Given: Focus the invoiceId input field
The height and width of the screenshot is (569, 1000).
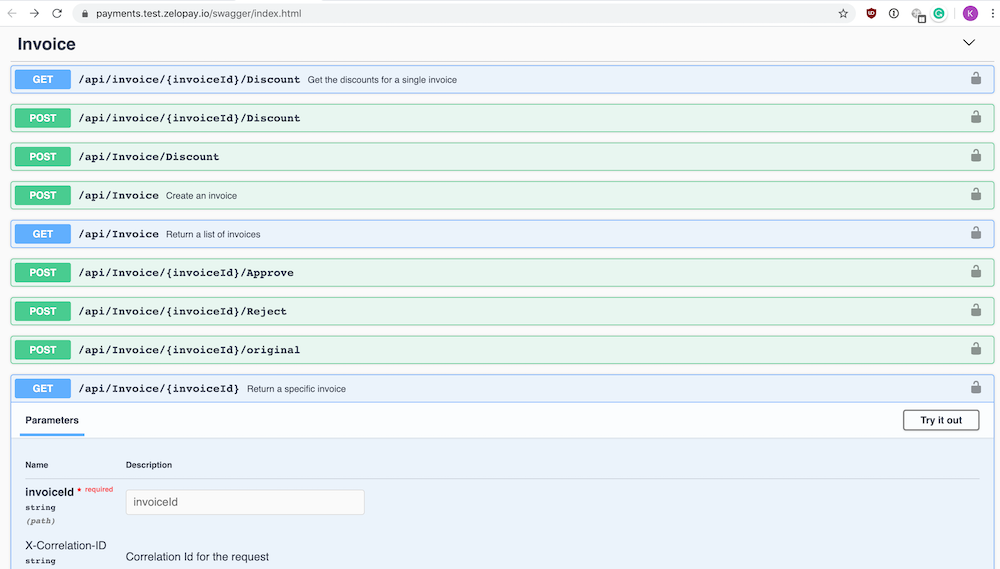Looking at the screenshot, I should 245,502.
